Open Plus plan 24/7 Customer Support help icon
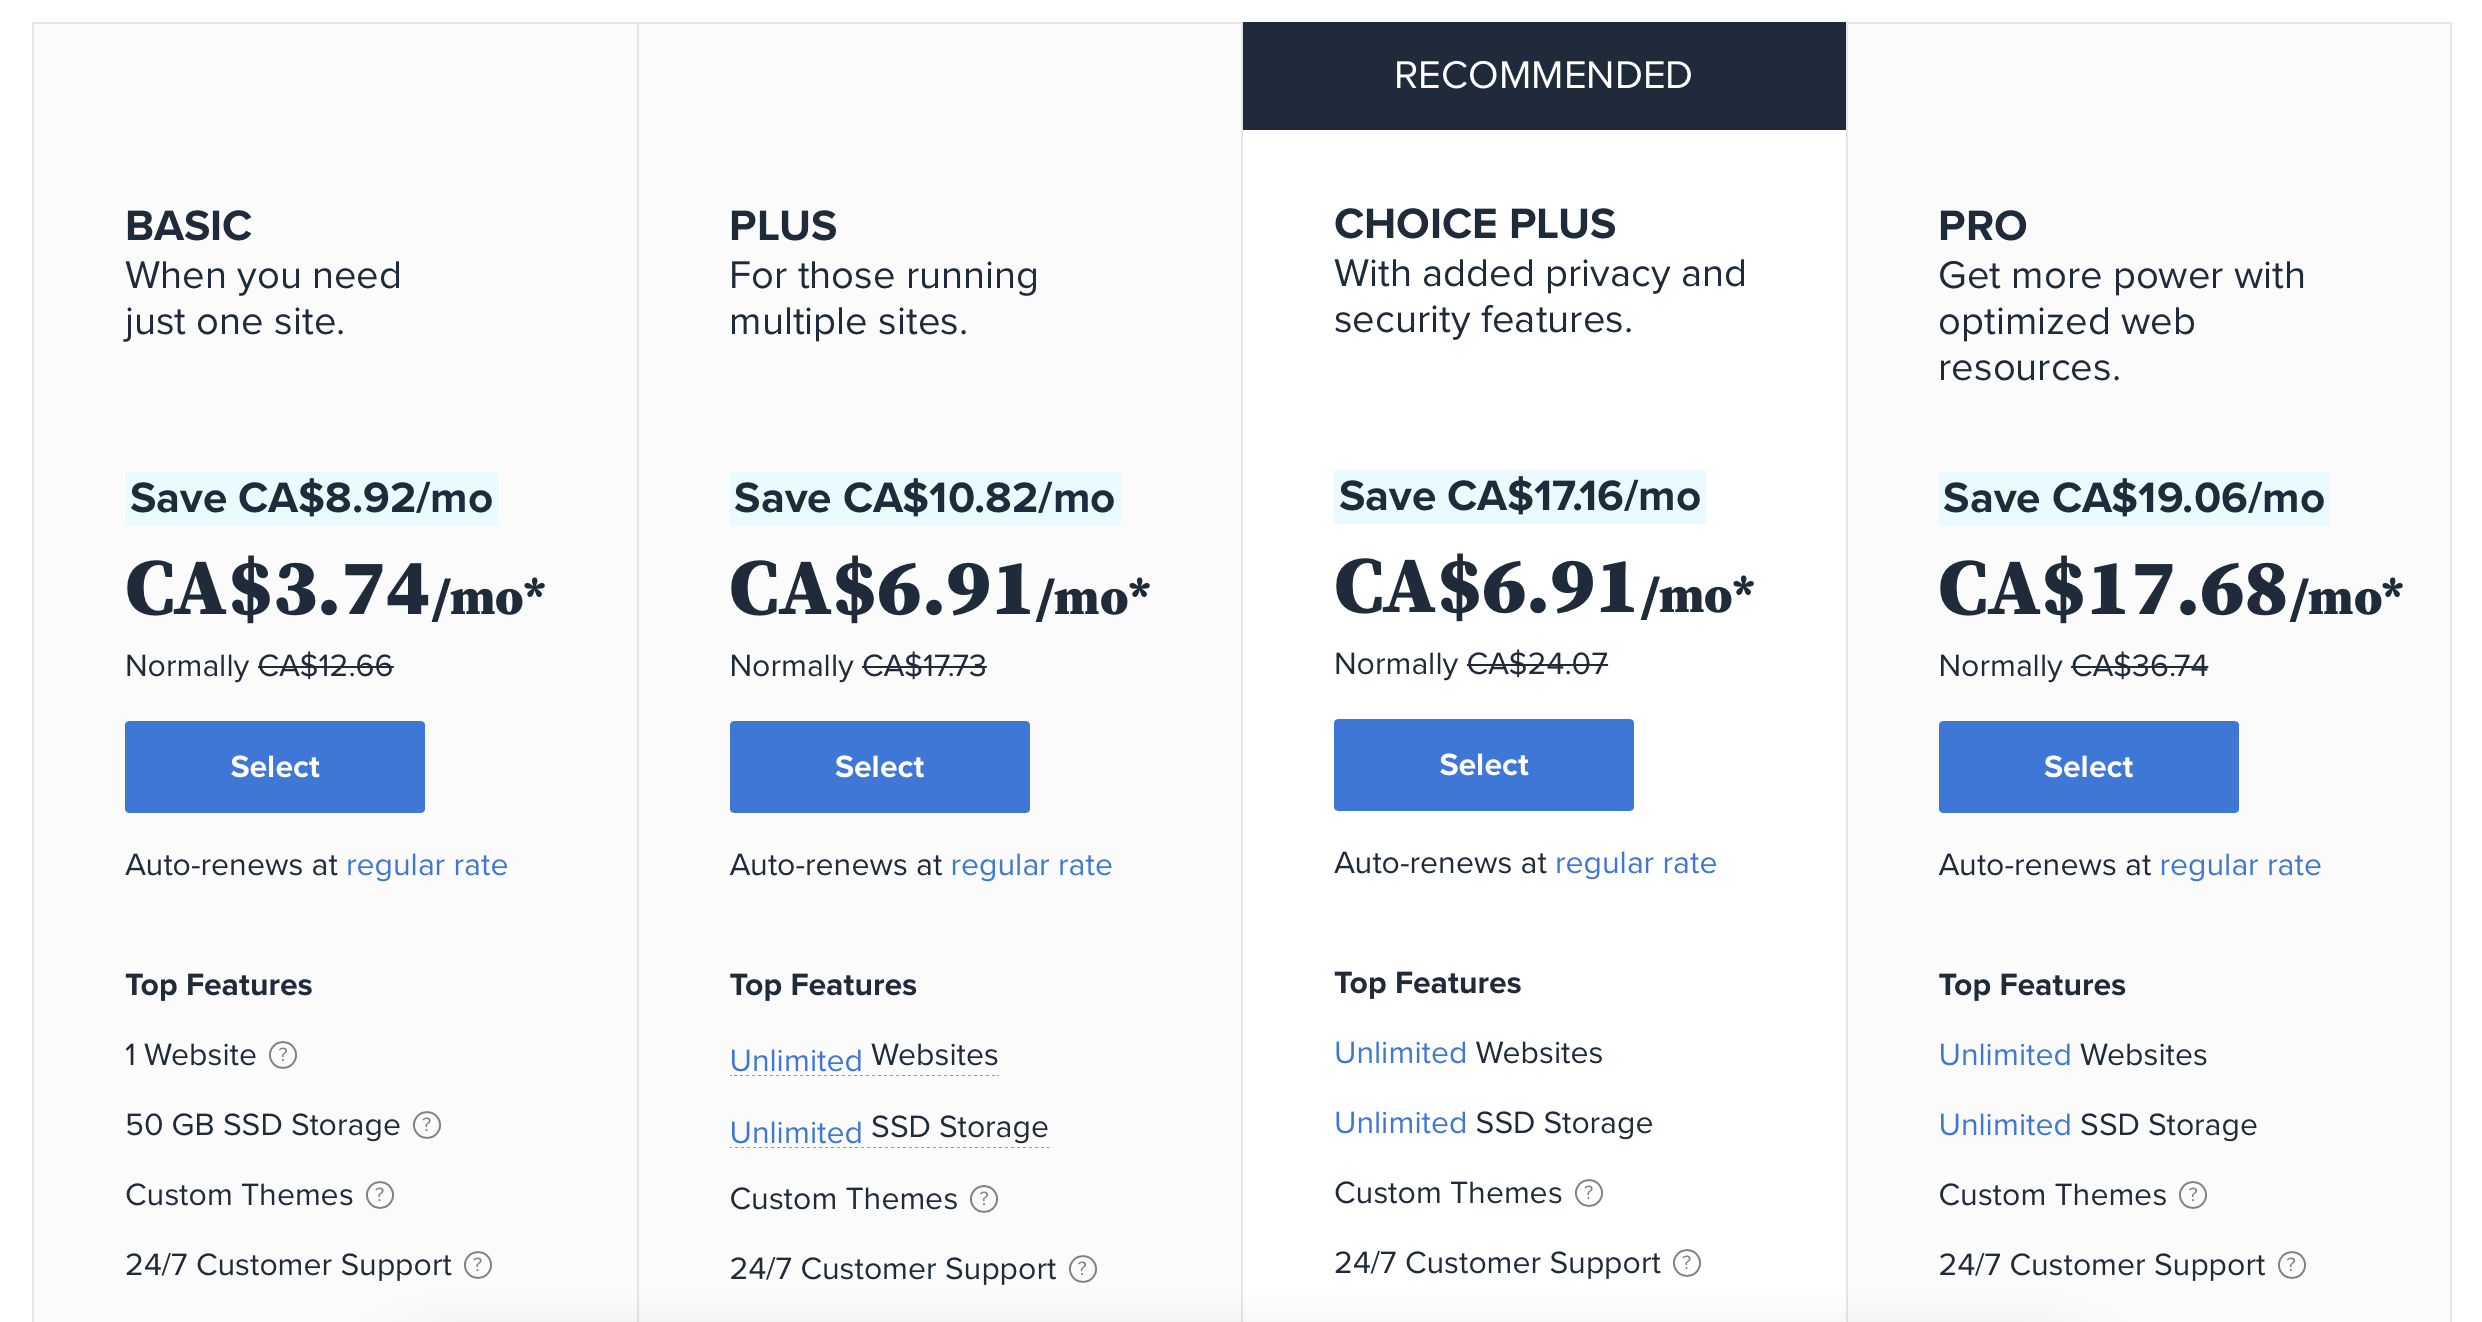 [1083, 1269]
